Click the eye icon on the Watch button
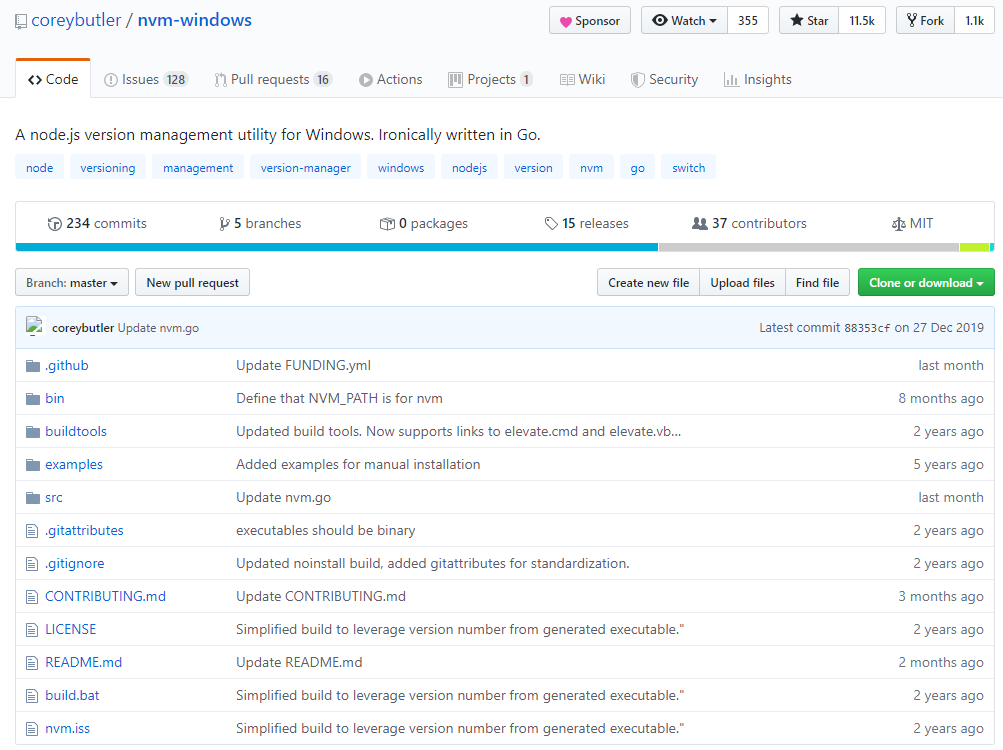The height and width of the screenshot is (750, 1003). [x=659, y=20]
